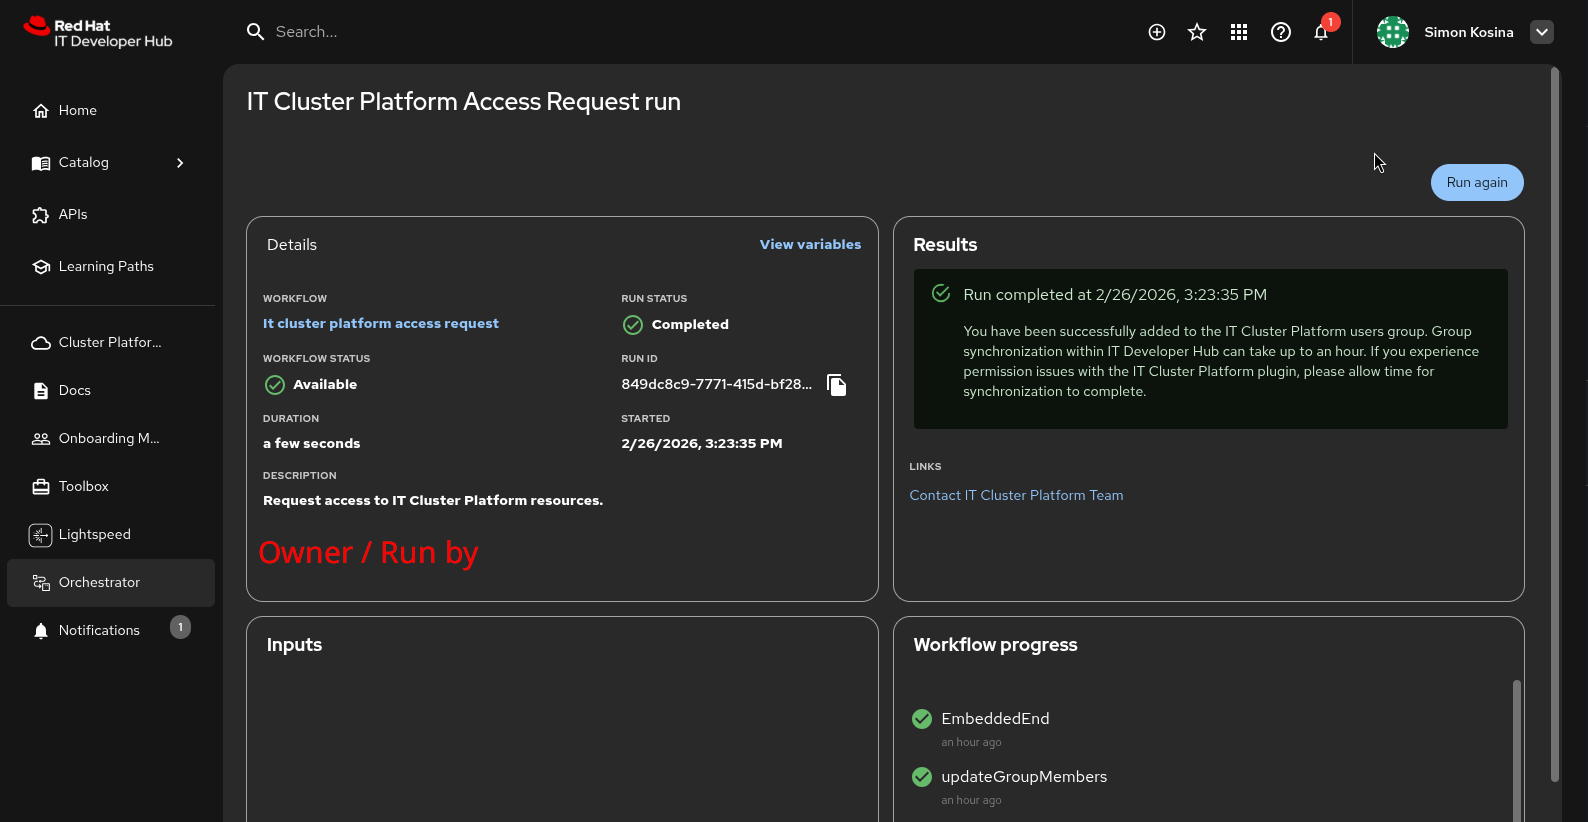Click Simon Kosina's profile avatar

click(x=1393, y=32)
